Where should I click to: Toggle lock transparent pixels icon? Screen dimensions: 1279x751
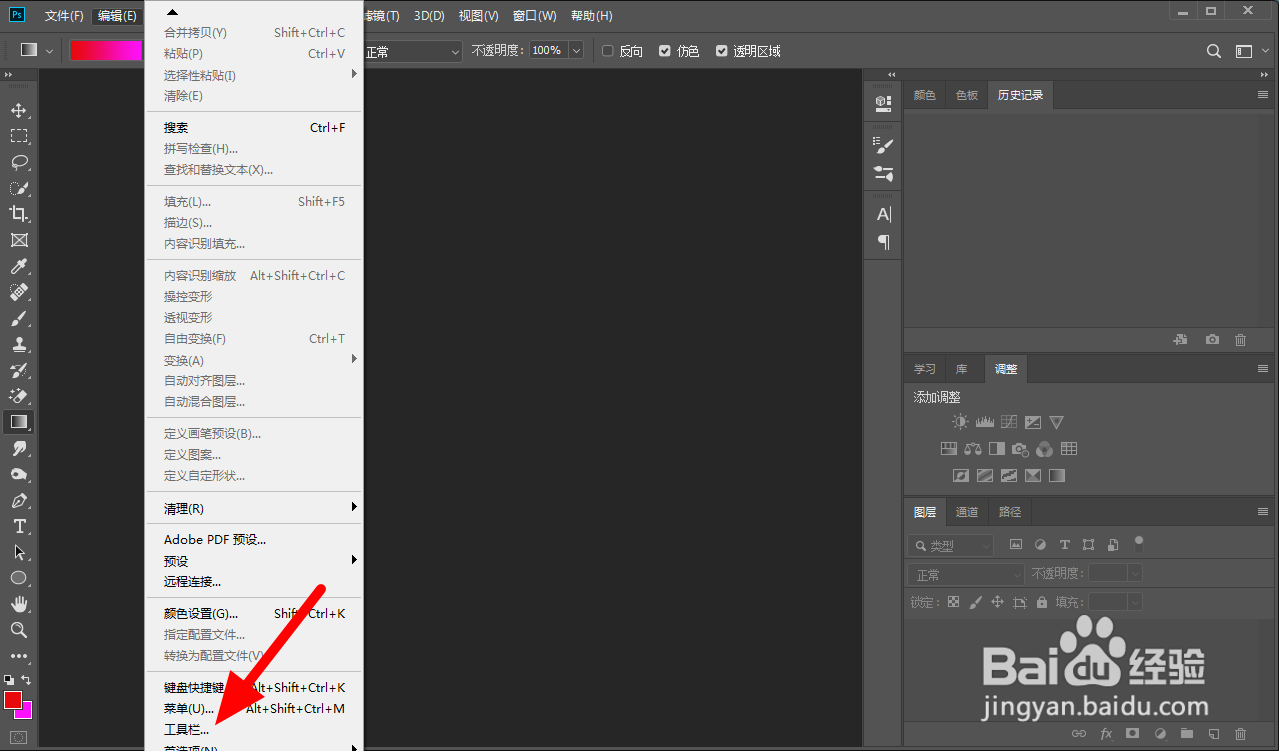tap(953, 602)
